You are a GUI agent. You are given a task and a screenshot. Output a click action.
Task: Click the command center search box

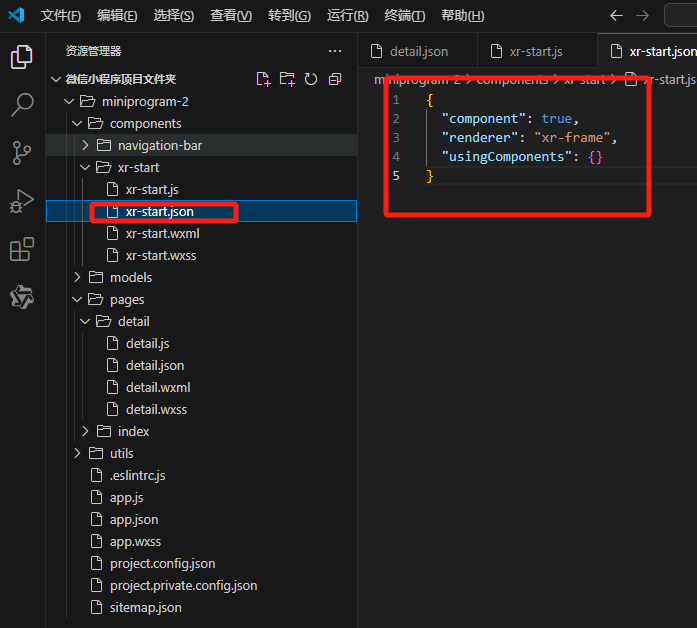pyautogui.click(x=681, y=16)
